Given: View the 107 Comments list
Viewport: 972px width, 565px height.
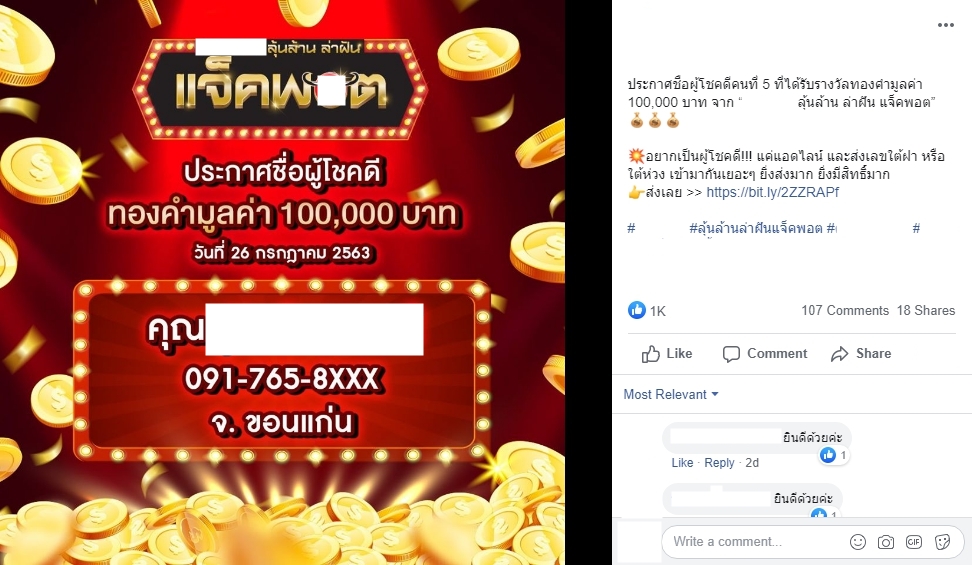Looking at the screenshot, I should click(x=845, y=310).
